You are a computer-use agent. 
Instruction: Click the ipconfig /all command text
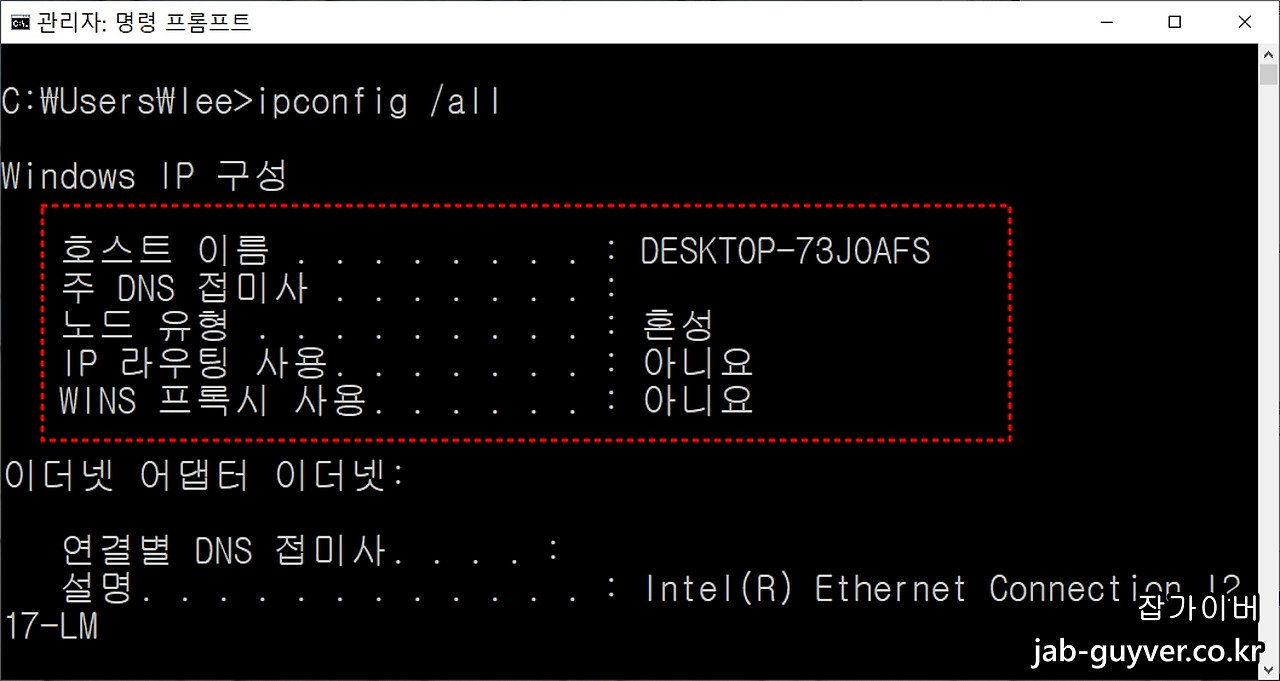tap(380, 102)
